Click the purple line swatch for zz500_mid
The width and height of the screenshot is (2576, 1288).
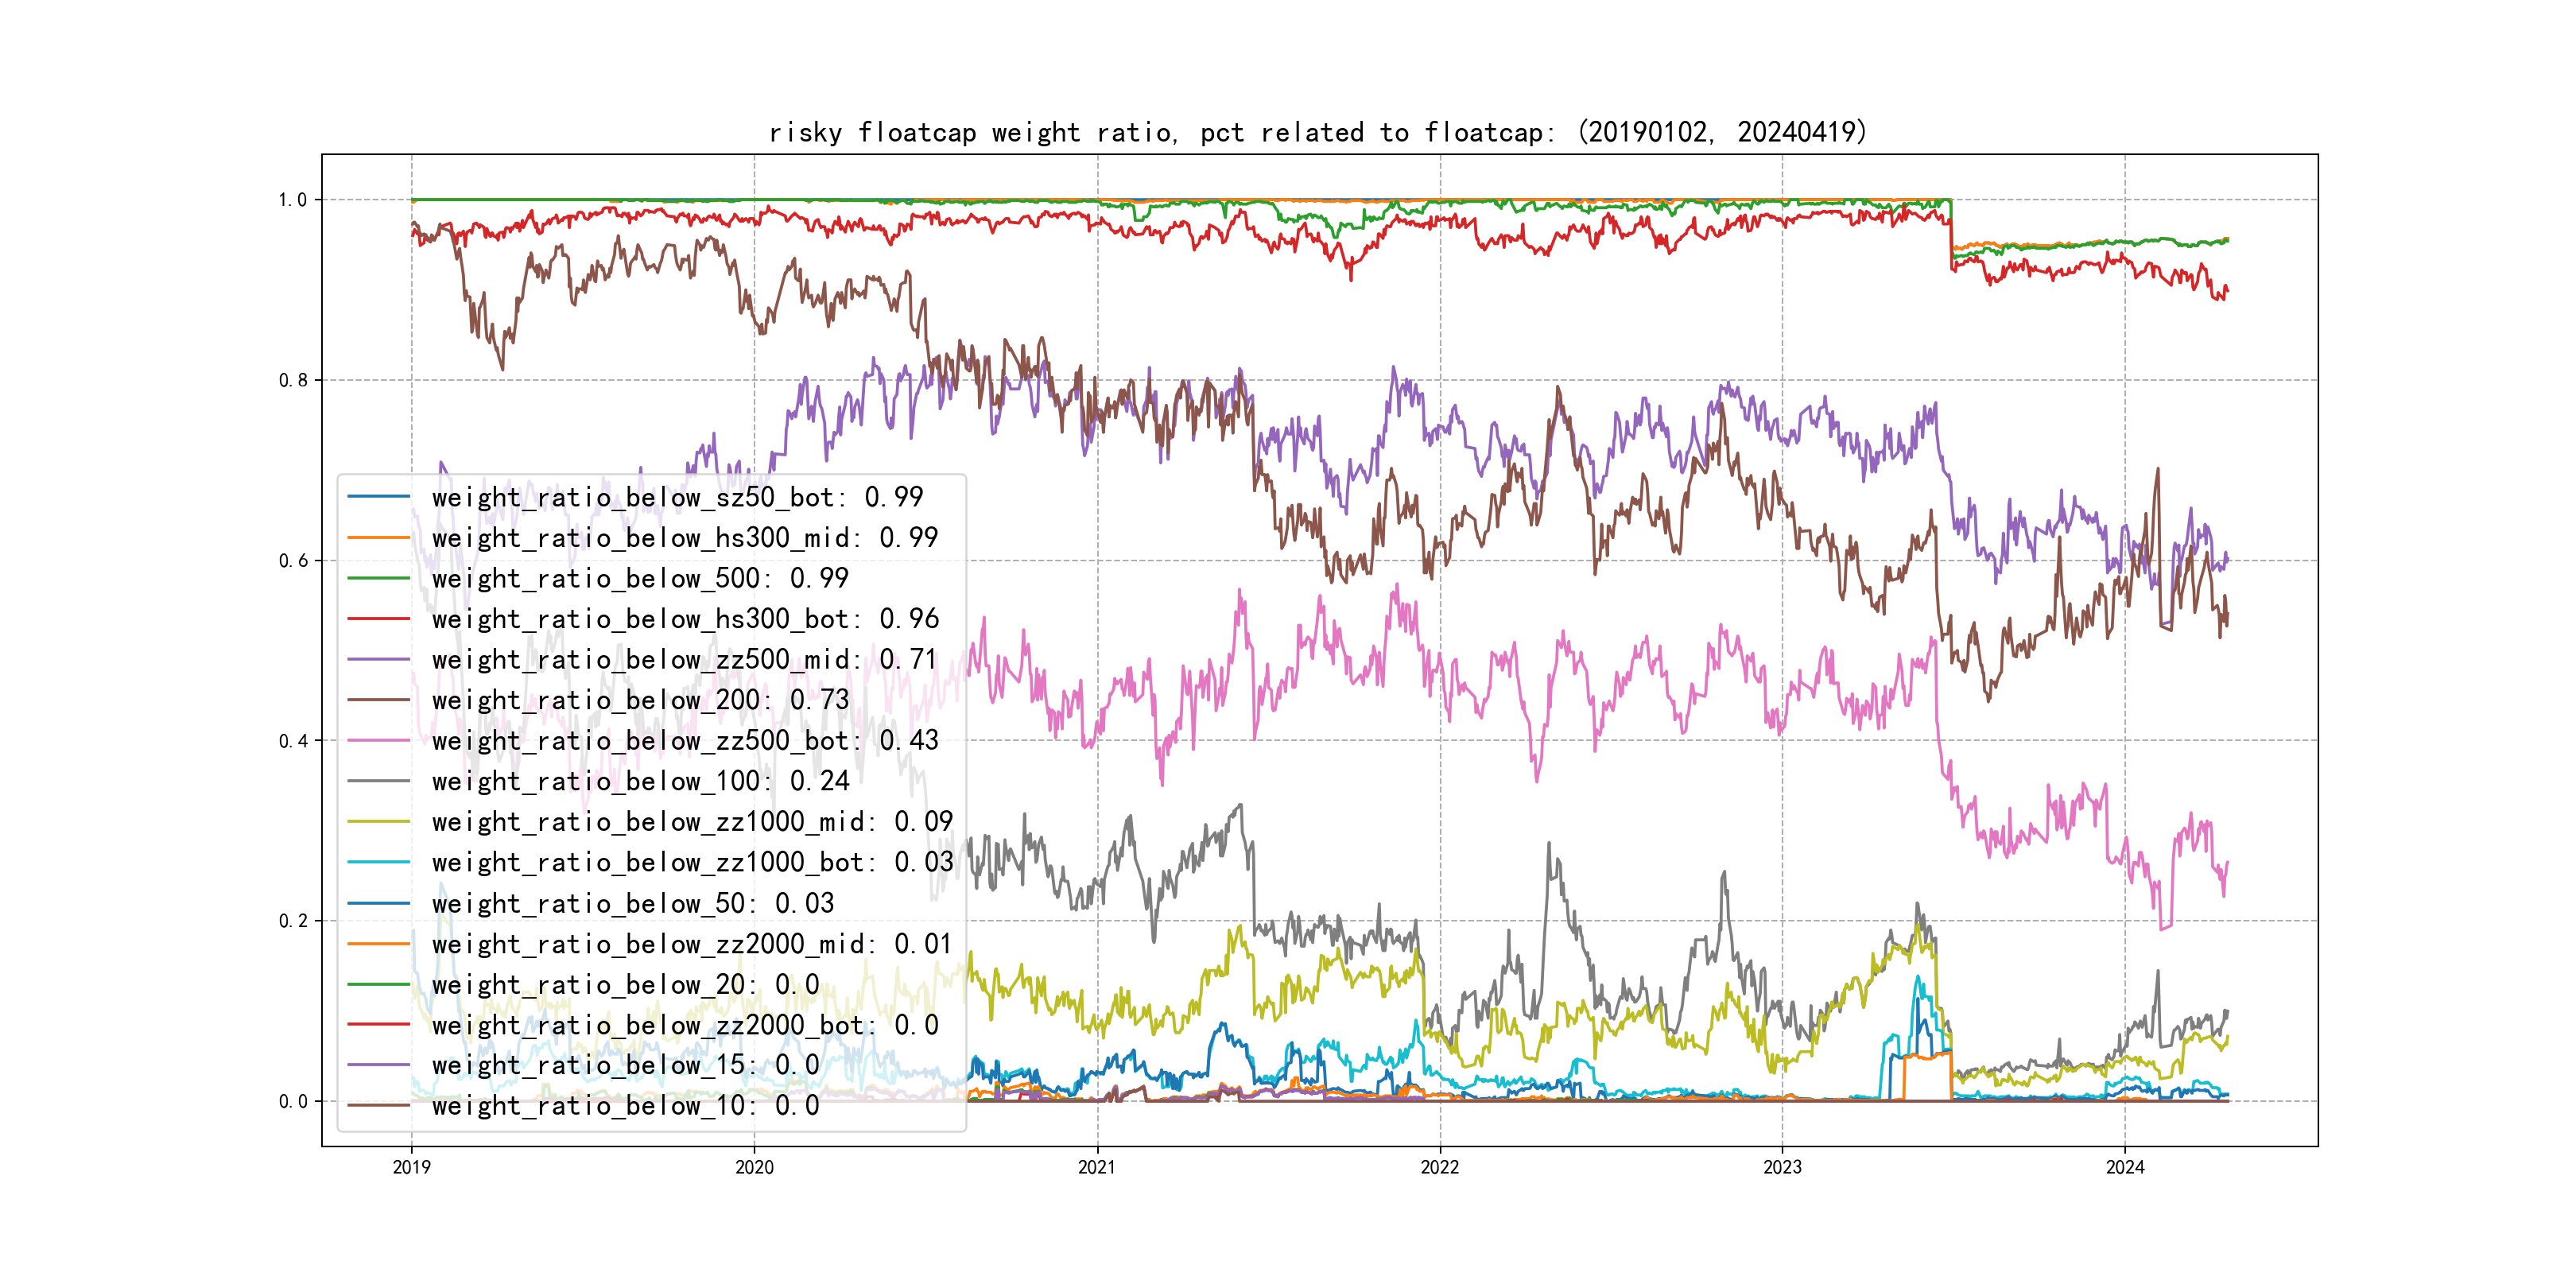pyautogui.click(x=378, y=660)
